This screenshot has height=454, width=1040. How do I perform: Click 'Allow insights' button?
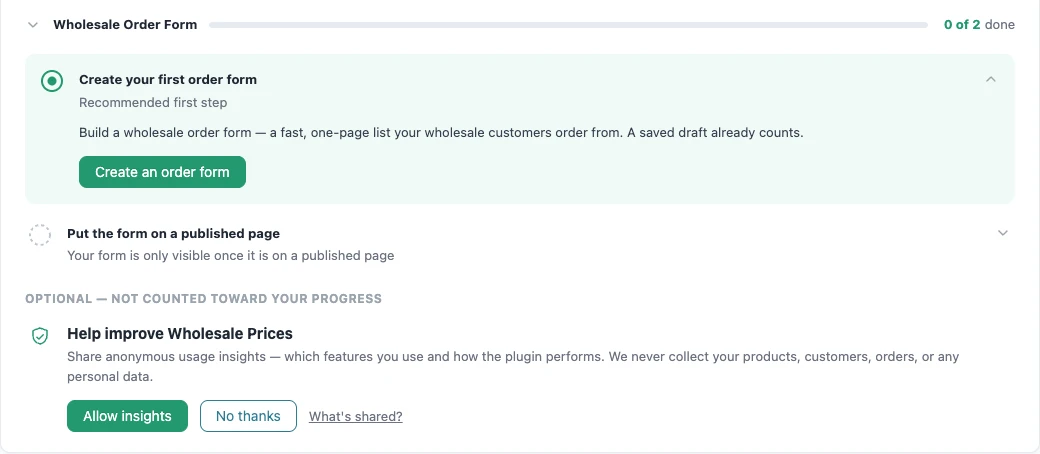pyautogui.click(x=127, y=416)
